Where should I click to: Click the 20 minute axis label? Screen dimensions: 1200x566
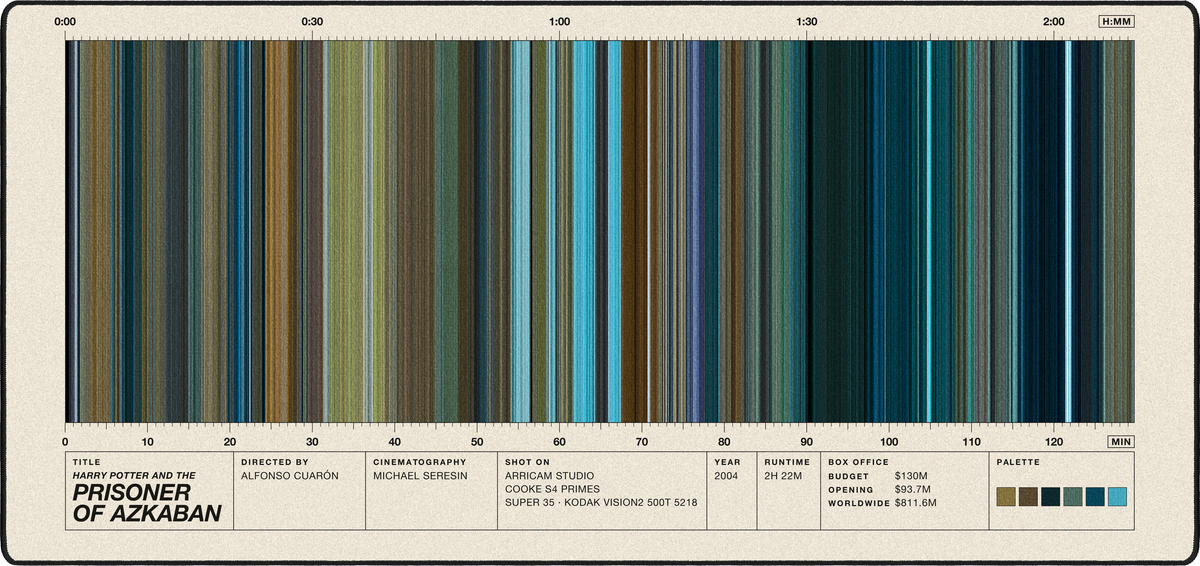(230, 441)
